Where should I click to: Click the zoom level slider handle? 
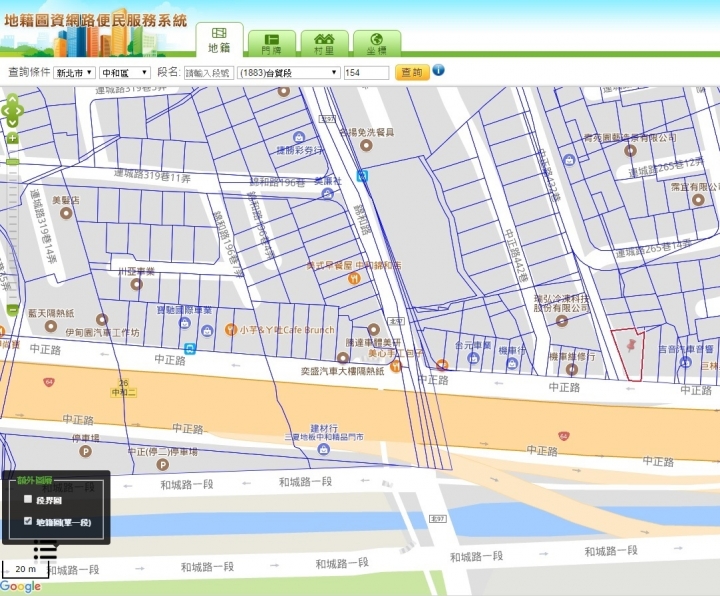pyautogui.click(x=12, y=160)
